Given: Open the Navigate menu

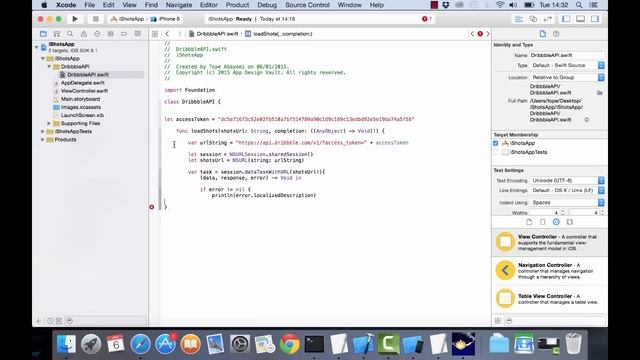Looking at the screenshot, I should pyautogui.click(x=179, y=5).
